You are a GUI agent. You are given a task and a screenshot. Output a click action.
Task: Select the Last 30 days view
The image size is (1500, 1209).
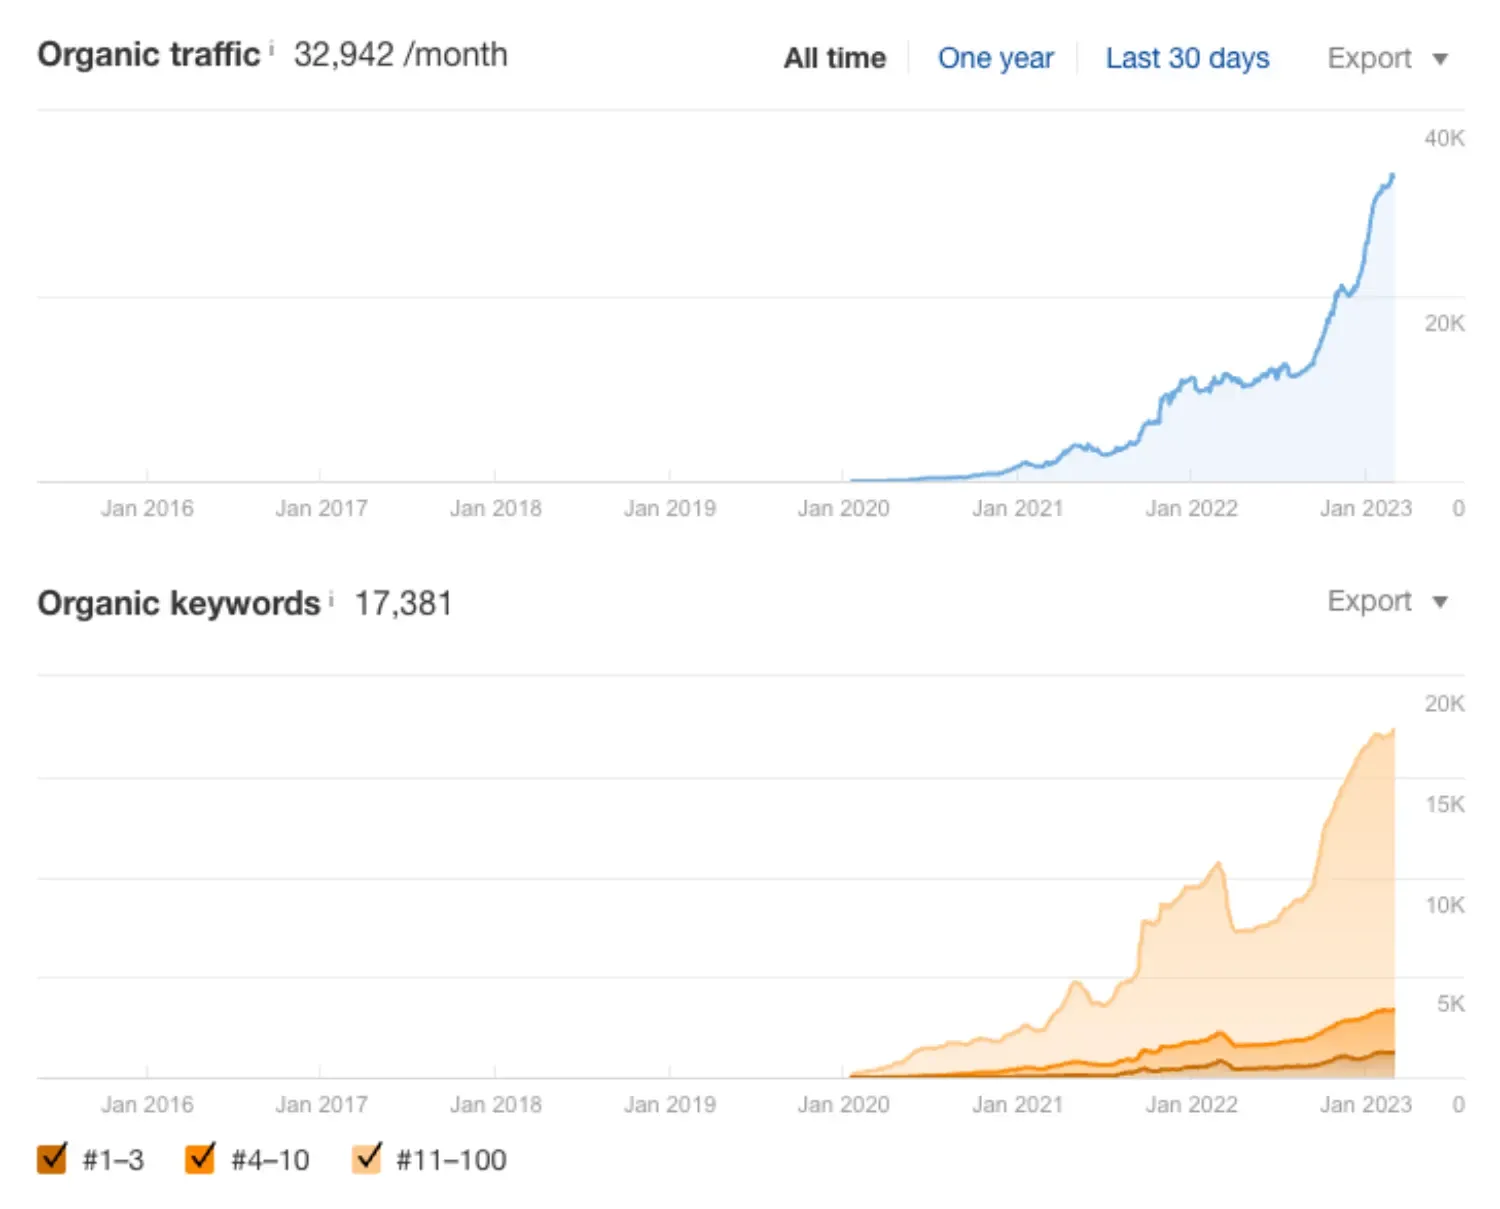1187,58
